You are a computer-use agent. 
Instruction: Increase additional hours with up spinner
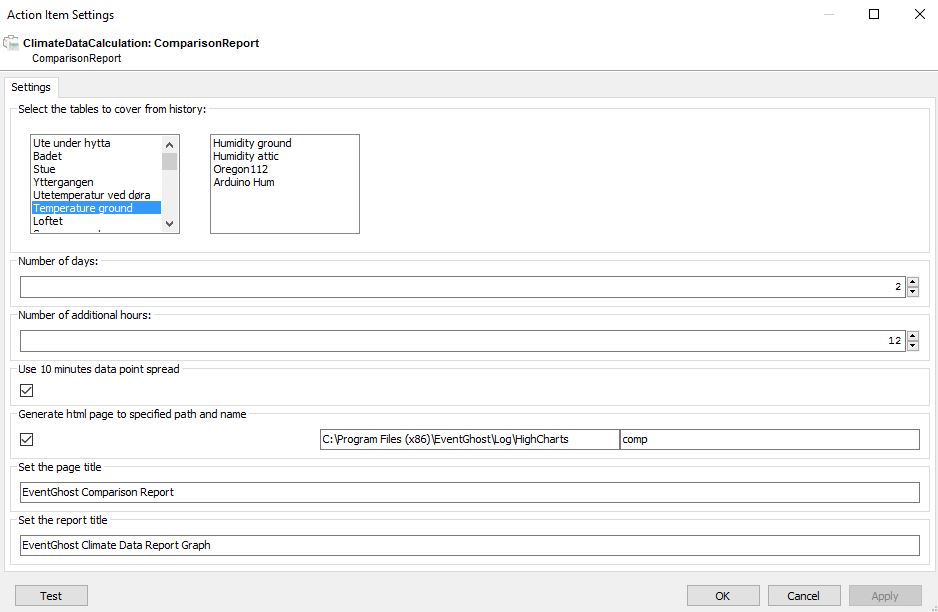pos(913,336)
